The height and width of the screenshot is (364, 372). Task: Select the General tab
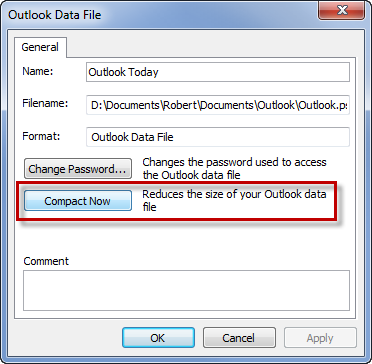tap(40, 47)
